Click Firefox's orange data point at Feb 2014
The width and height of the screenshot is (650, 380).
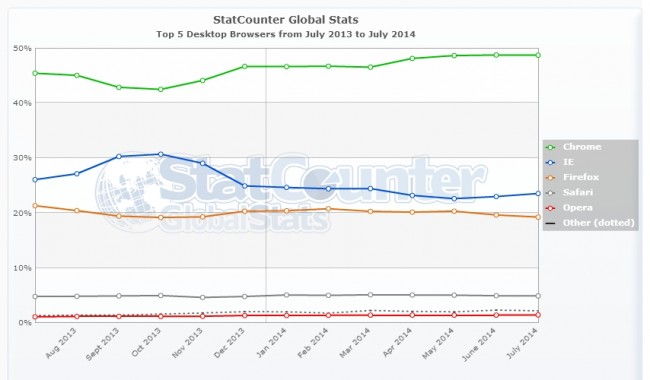328,209
